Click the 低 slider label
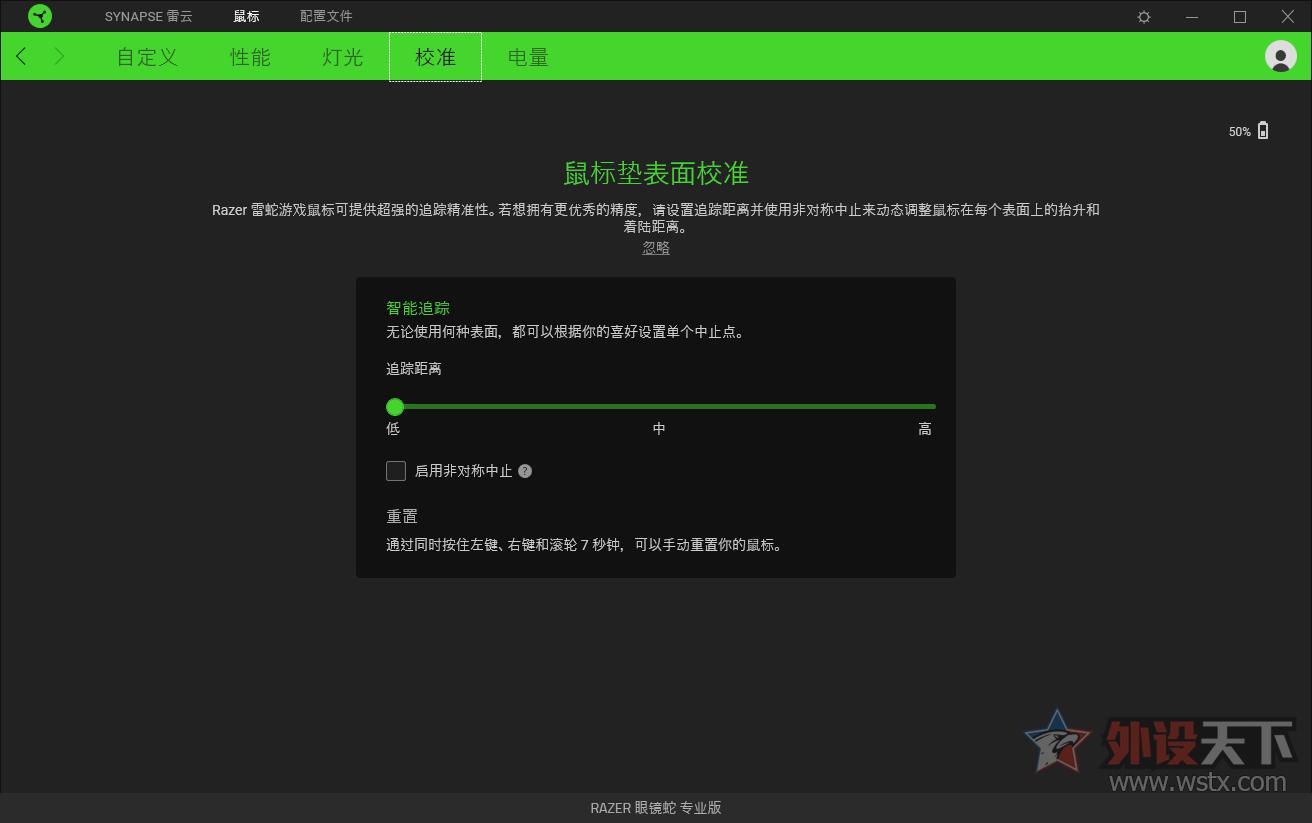Image resolution: width=1312 pixels, height=823 pixels. (393, 429)
